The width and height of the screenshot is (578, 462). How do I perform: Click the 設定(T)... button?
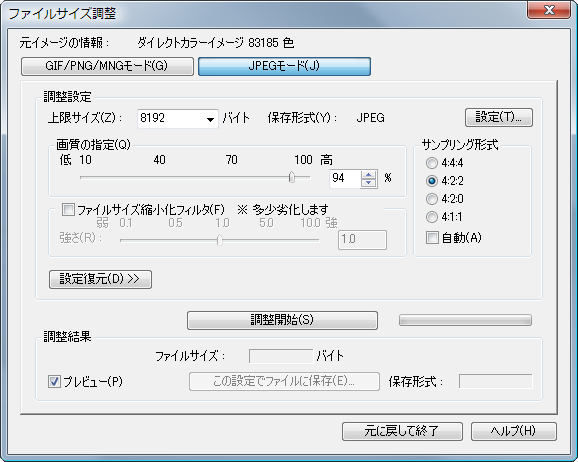[x=498, y=117]
